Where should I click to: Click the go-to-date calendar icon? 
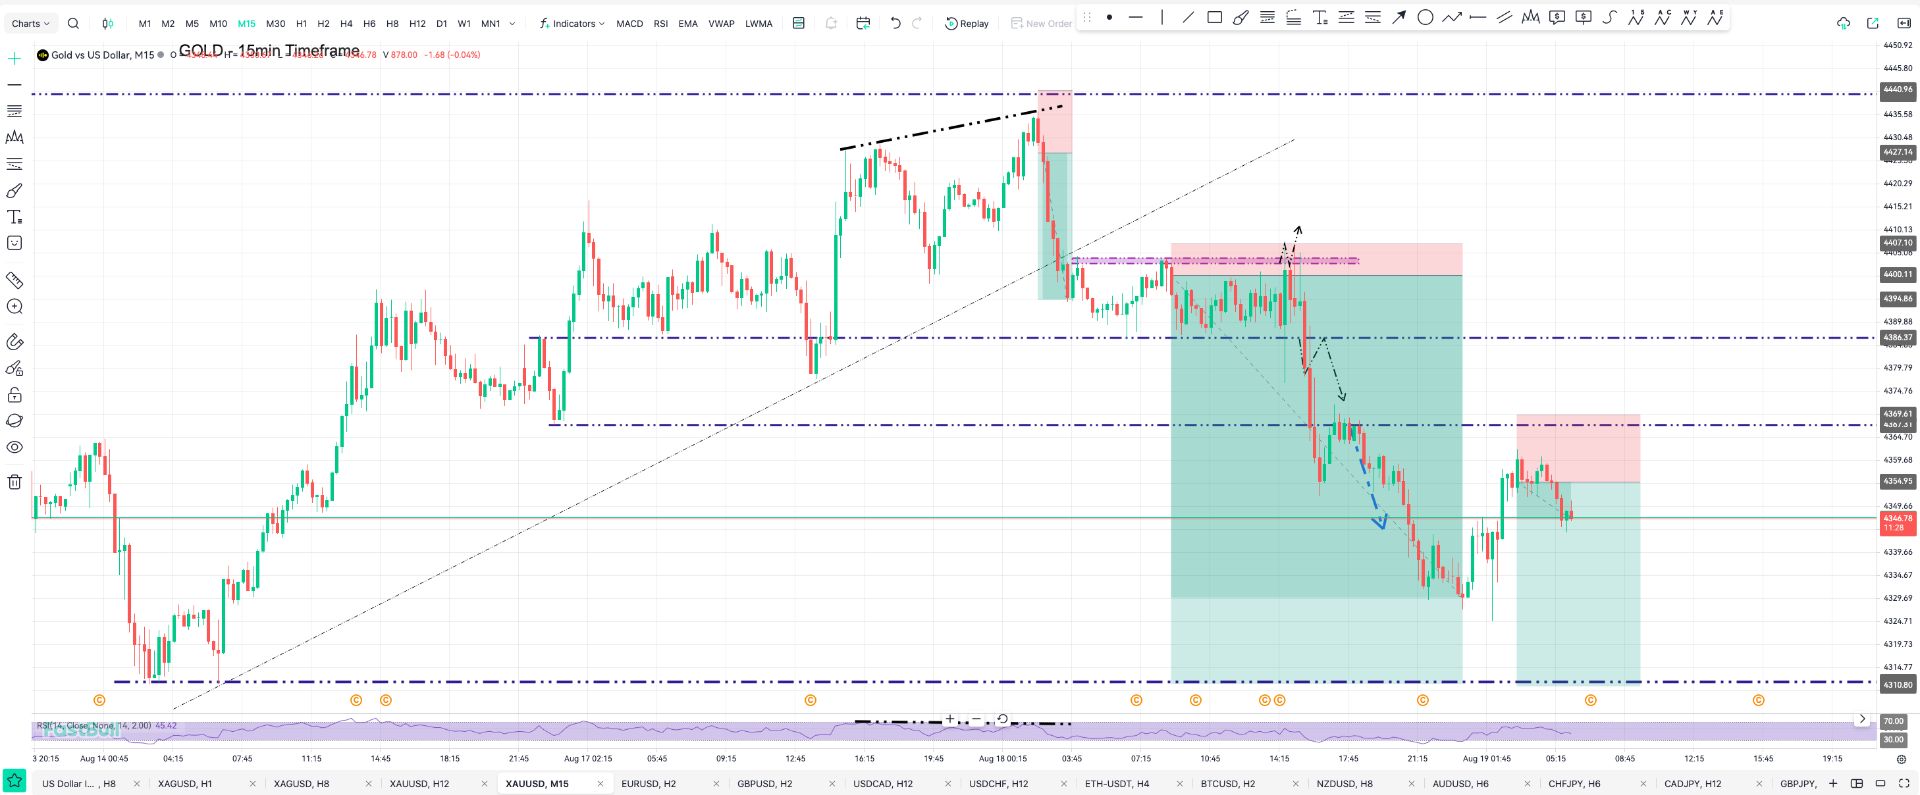pos(863,23)
